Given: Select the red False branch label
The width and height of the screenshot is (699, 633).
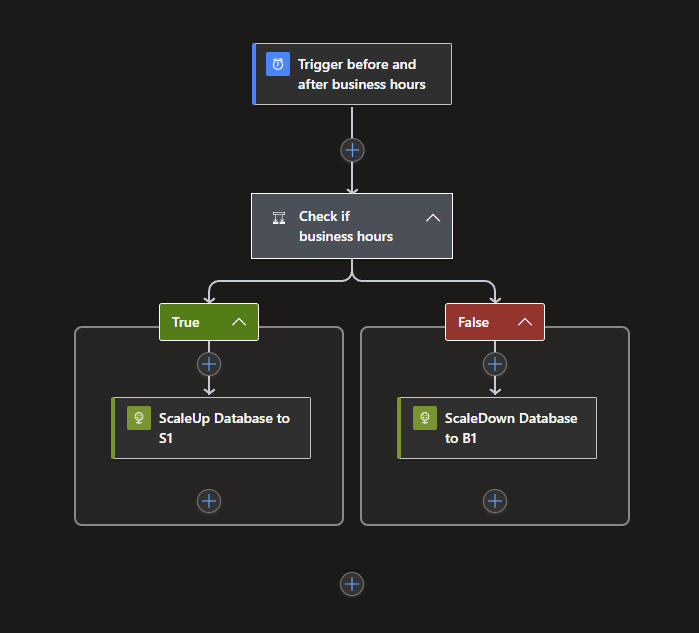Looking at the screenshot, I should [473, 322].
